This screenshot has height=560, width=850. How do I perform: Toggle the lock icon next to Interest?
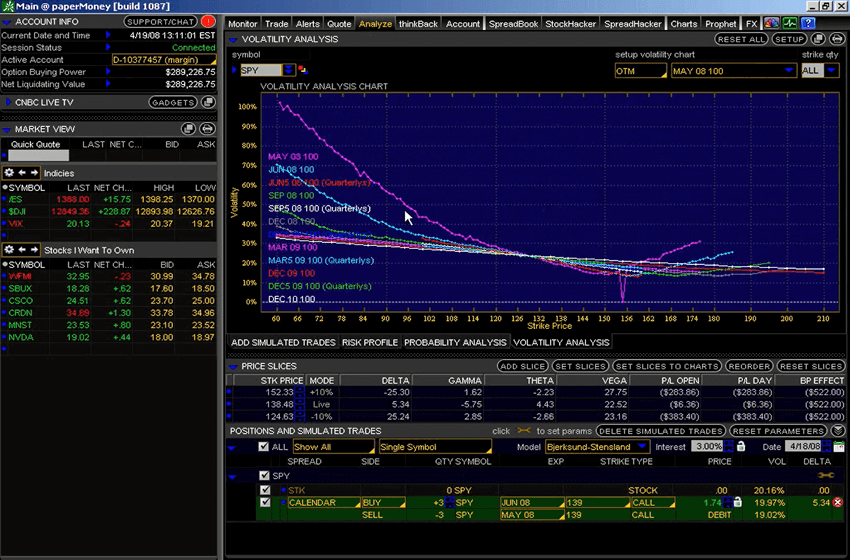741,447
